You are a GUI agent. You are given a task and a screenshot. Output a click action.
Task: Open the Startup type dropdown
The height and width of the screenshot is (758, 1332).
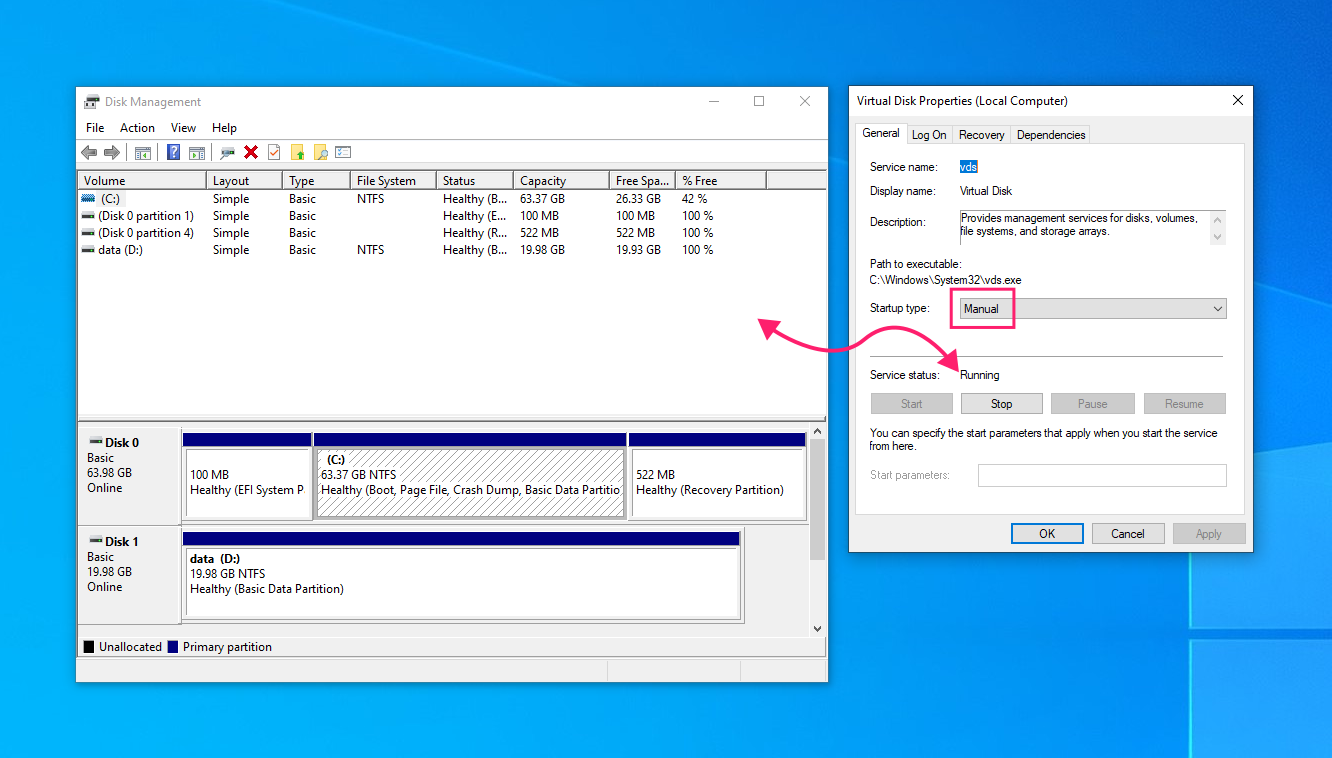pyautogui.click(x=1093, y=309)
